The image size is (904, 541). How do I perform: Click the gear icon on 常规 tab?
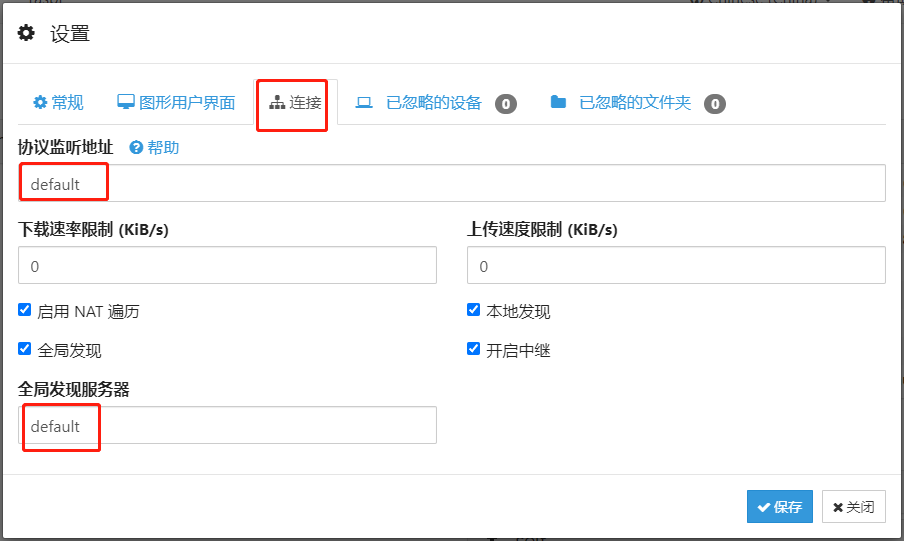40,102
